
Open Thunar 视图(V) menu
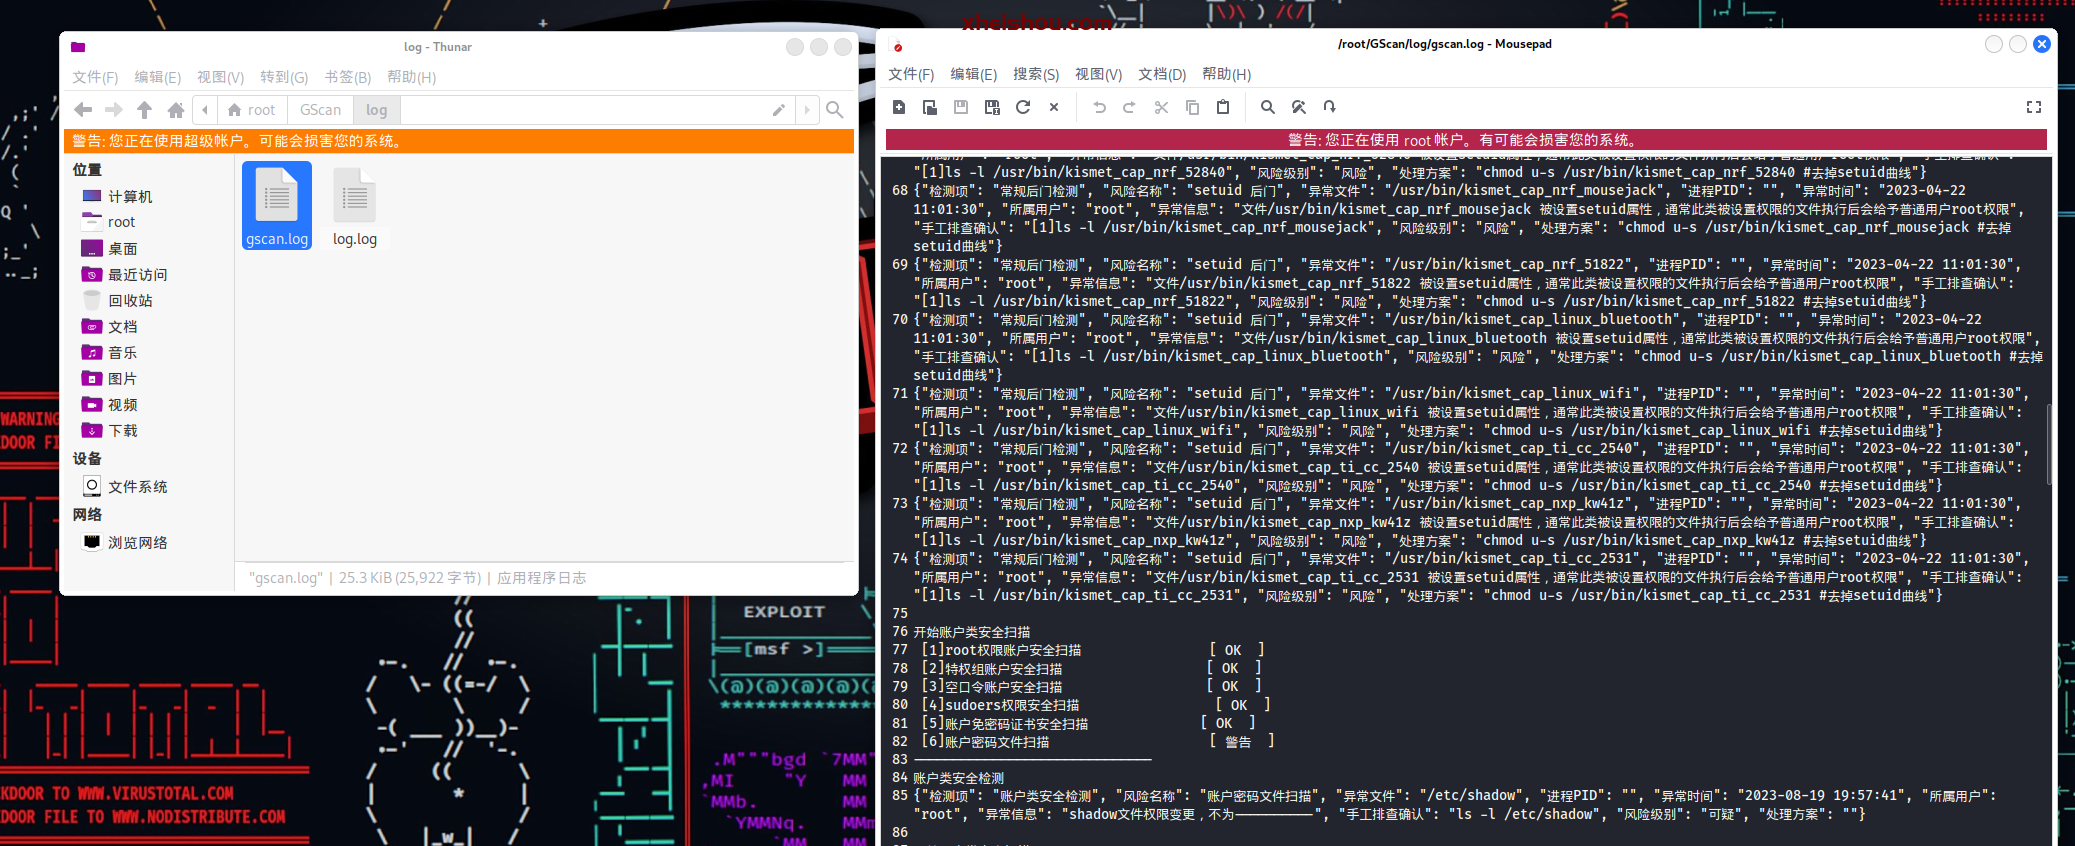click(221, 77)
